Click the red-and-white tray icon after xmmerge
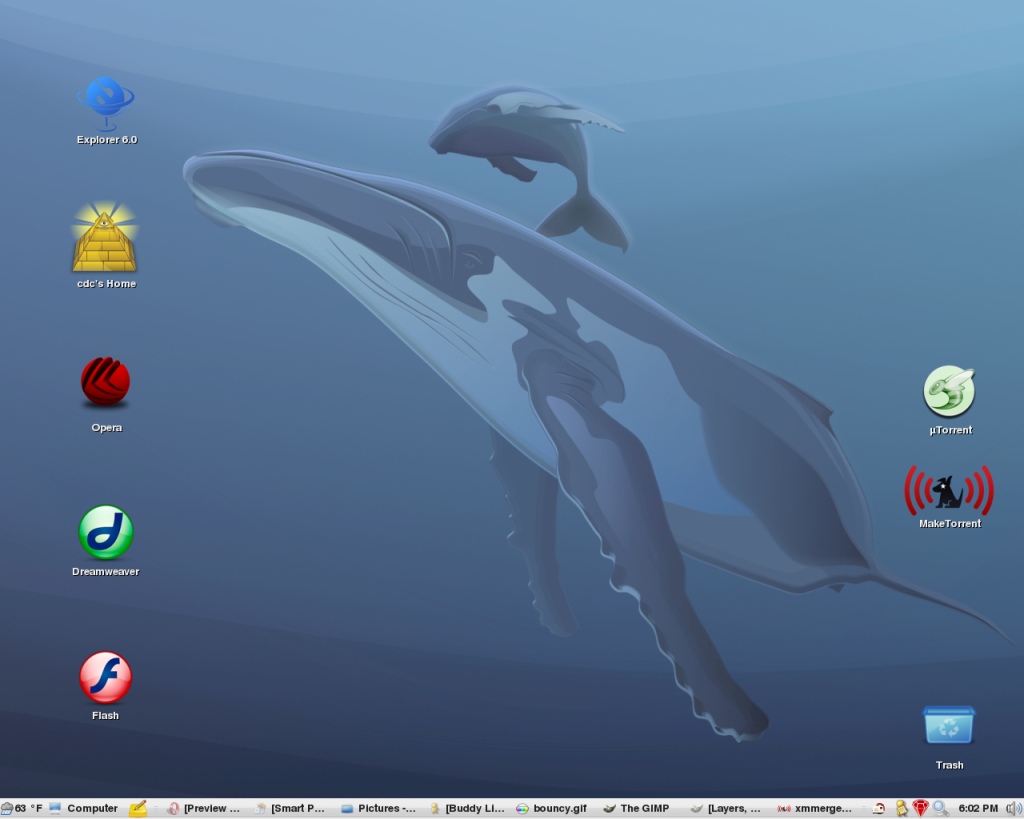Viewport: 1024px width, 819px height. (x=879, y=809)
